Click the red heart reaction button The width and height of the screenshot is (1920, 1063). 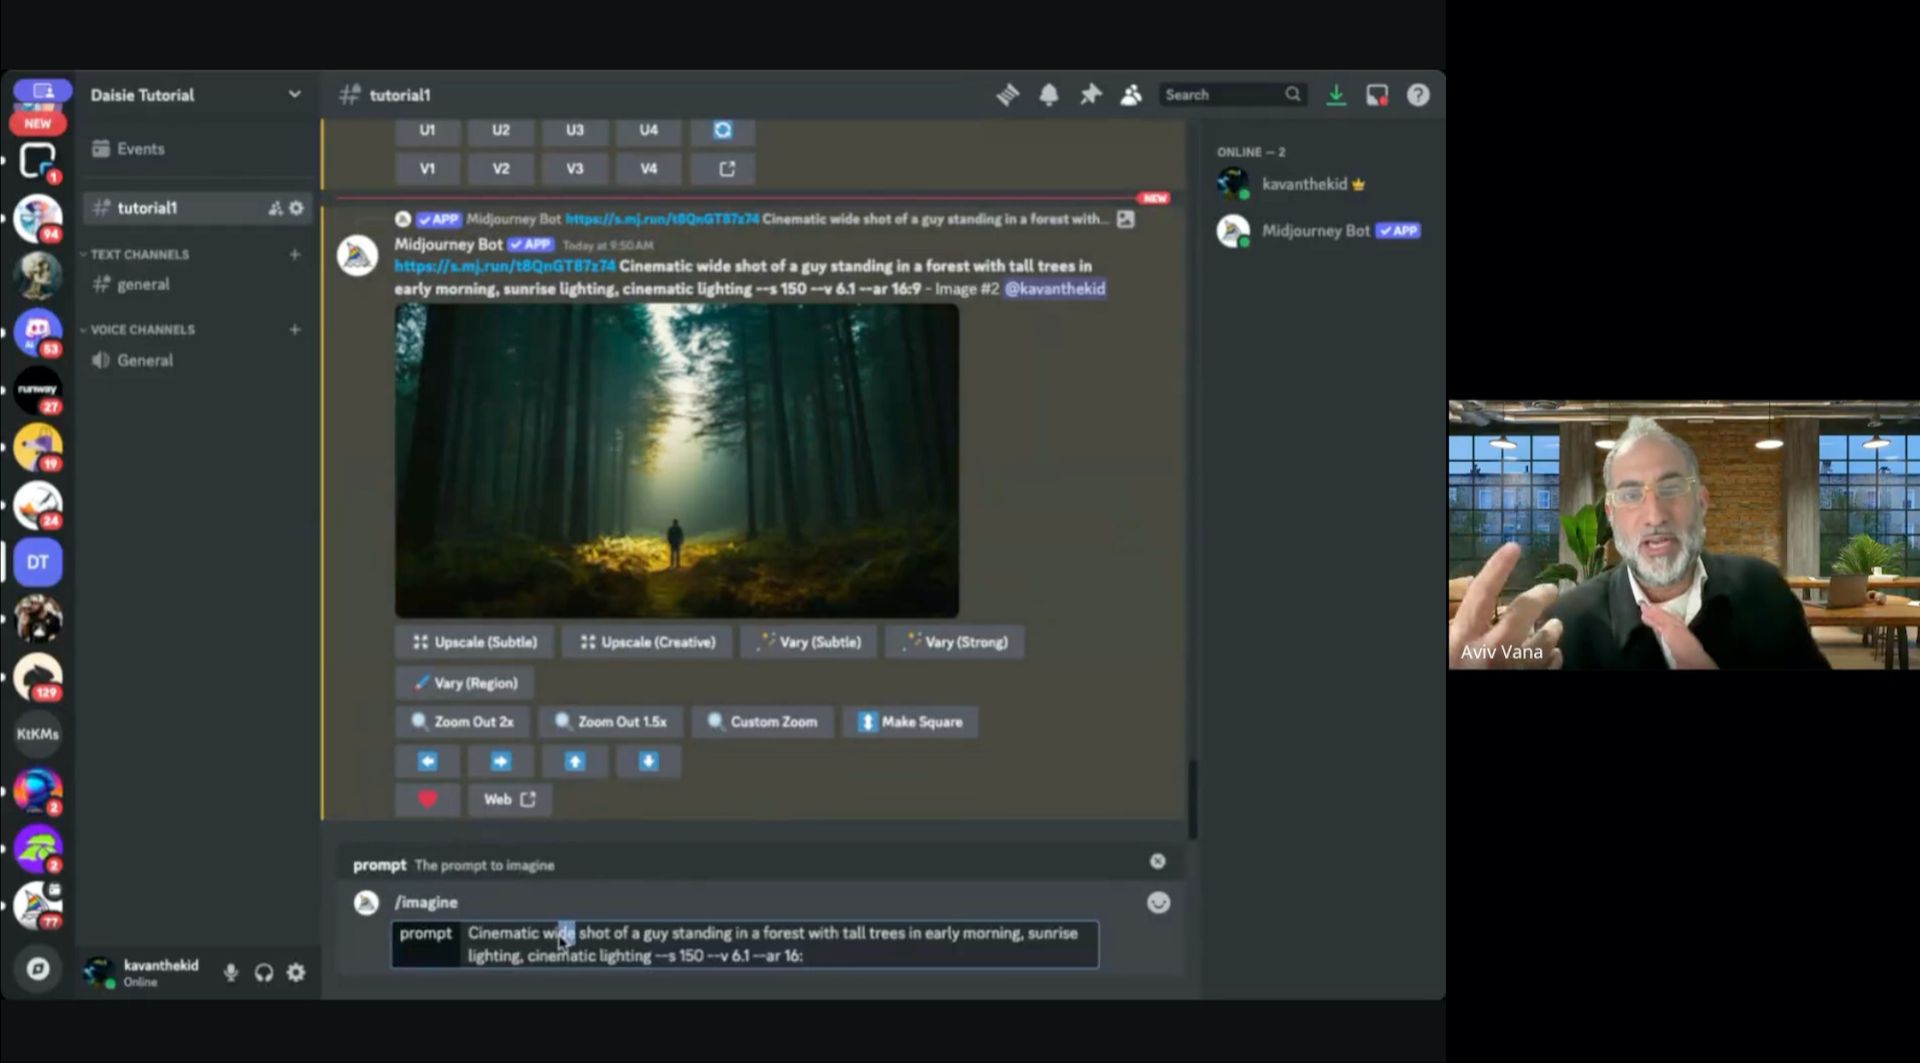pyautogui.click(x=427, y=799)
